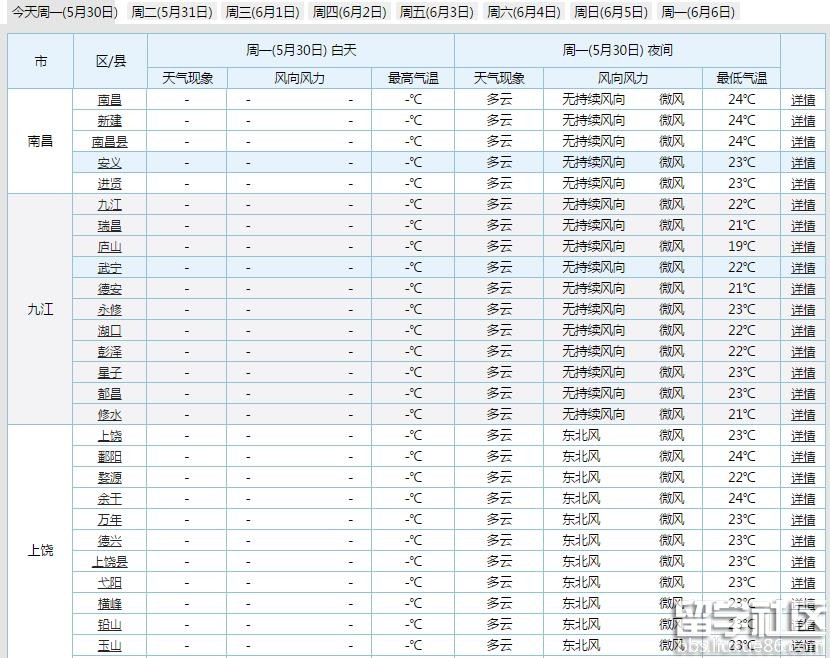Open the 周五(6月3日) forecast tab
This screenshot has height=658, width=830.
(x=437, y=12)
